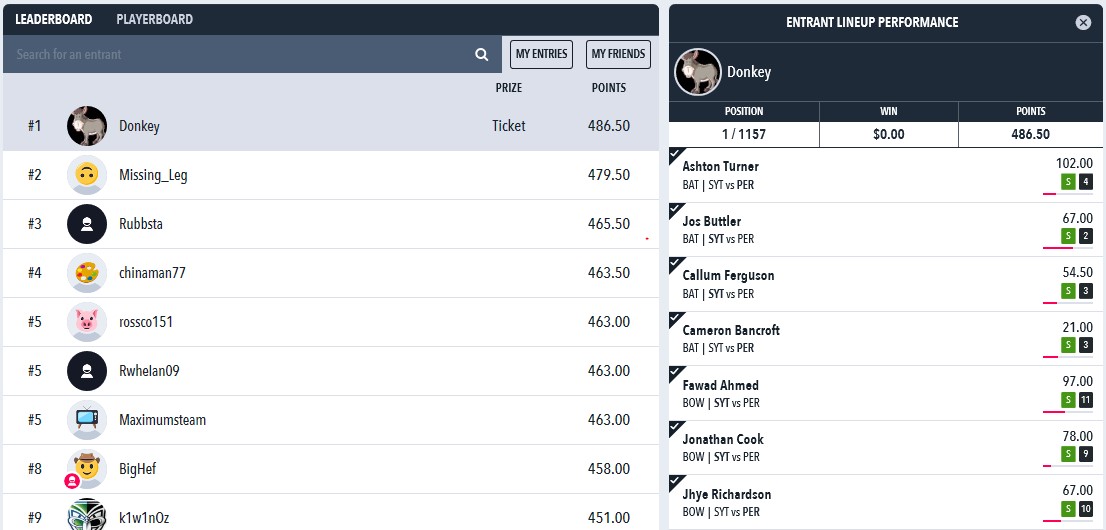Click the green S badge for Ashton Turner
Image resolution: width=1106 pixels, height=530 pixels.
(1068, 181)
